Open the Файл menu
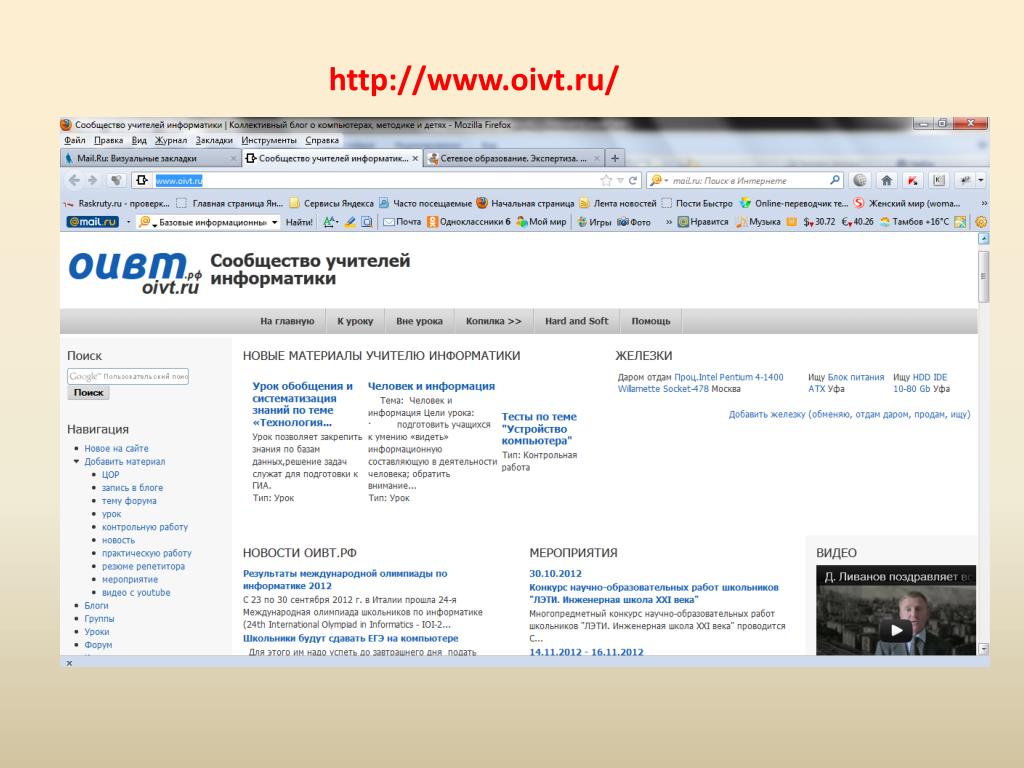 [x=74, y=140]
